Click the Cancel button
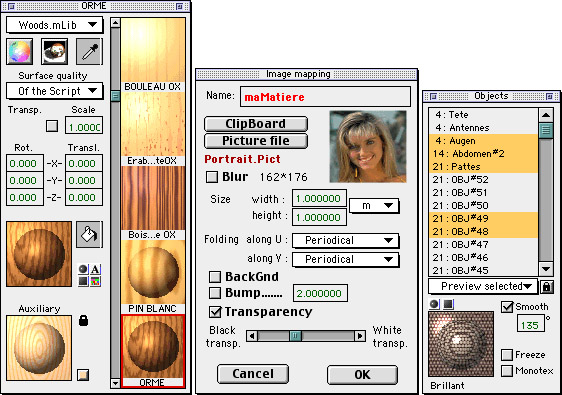Image resolution: width=562 pixels, height=395 pixels. click(253, 374)
